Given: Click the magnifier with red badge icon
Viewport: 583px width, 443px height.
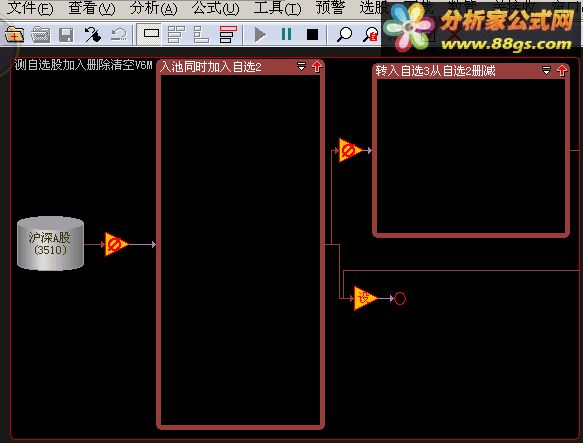Looking at the screenshot, I should (x=370, y=35).
